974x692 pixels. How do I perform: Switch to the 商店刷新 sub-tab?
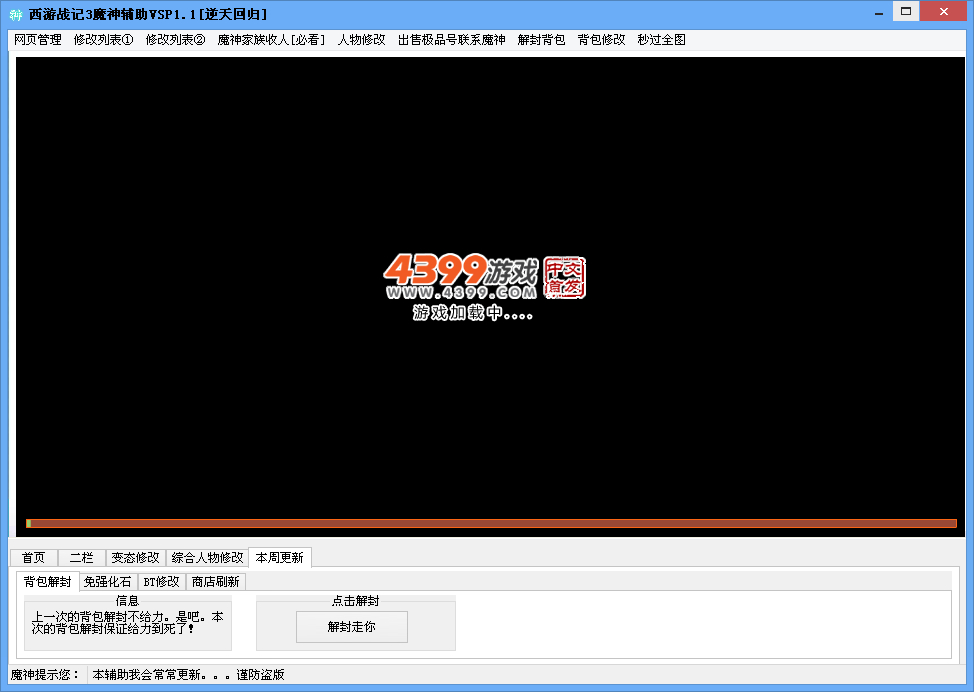click(216, 582)
